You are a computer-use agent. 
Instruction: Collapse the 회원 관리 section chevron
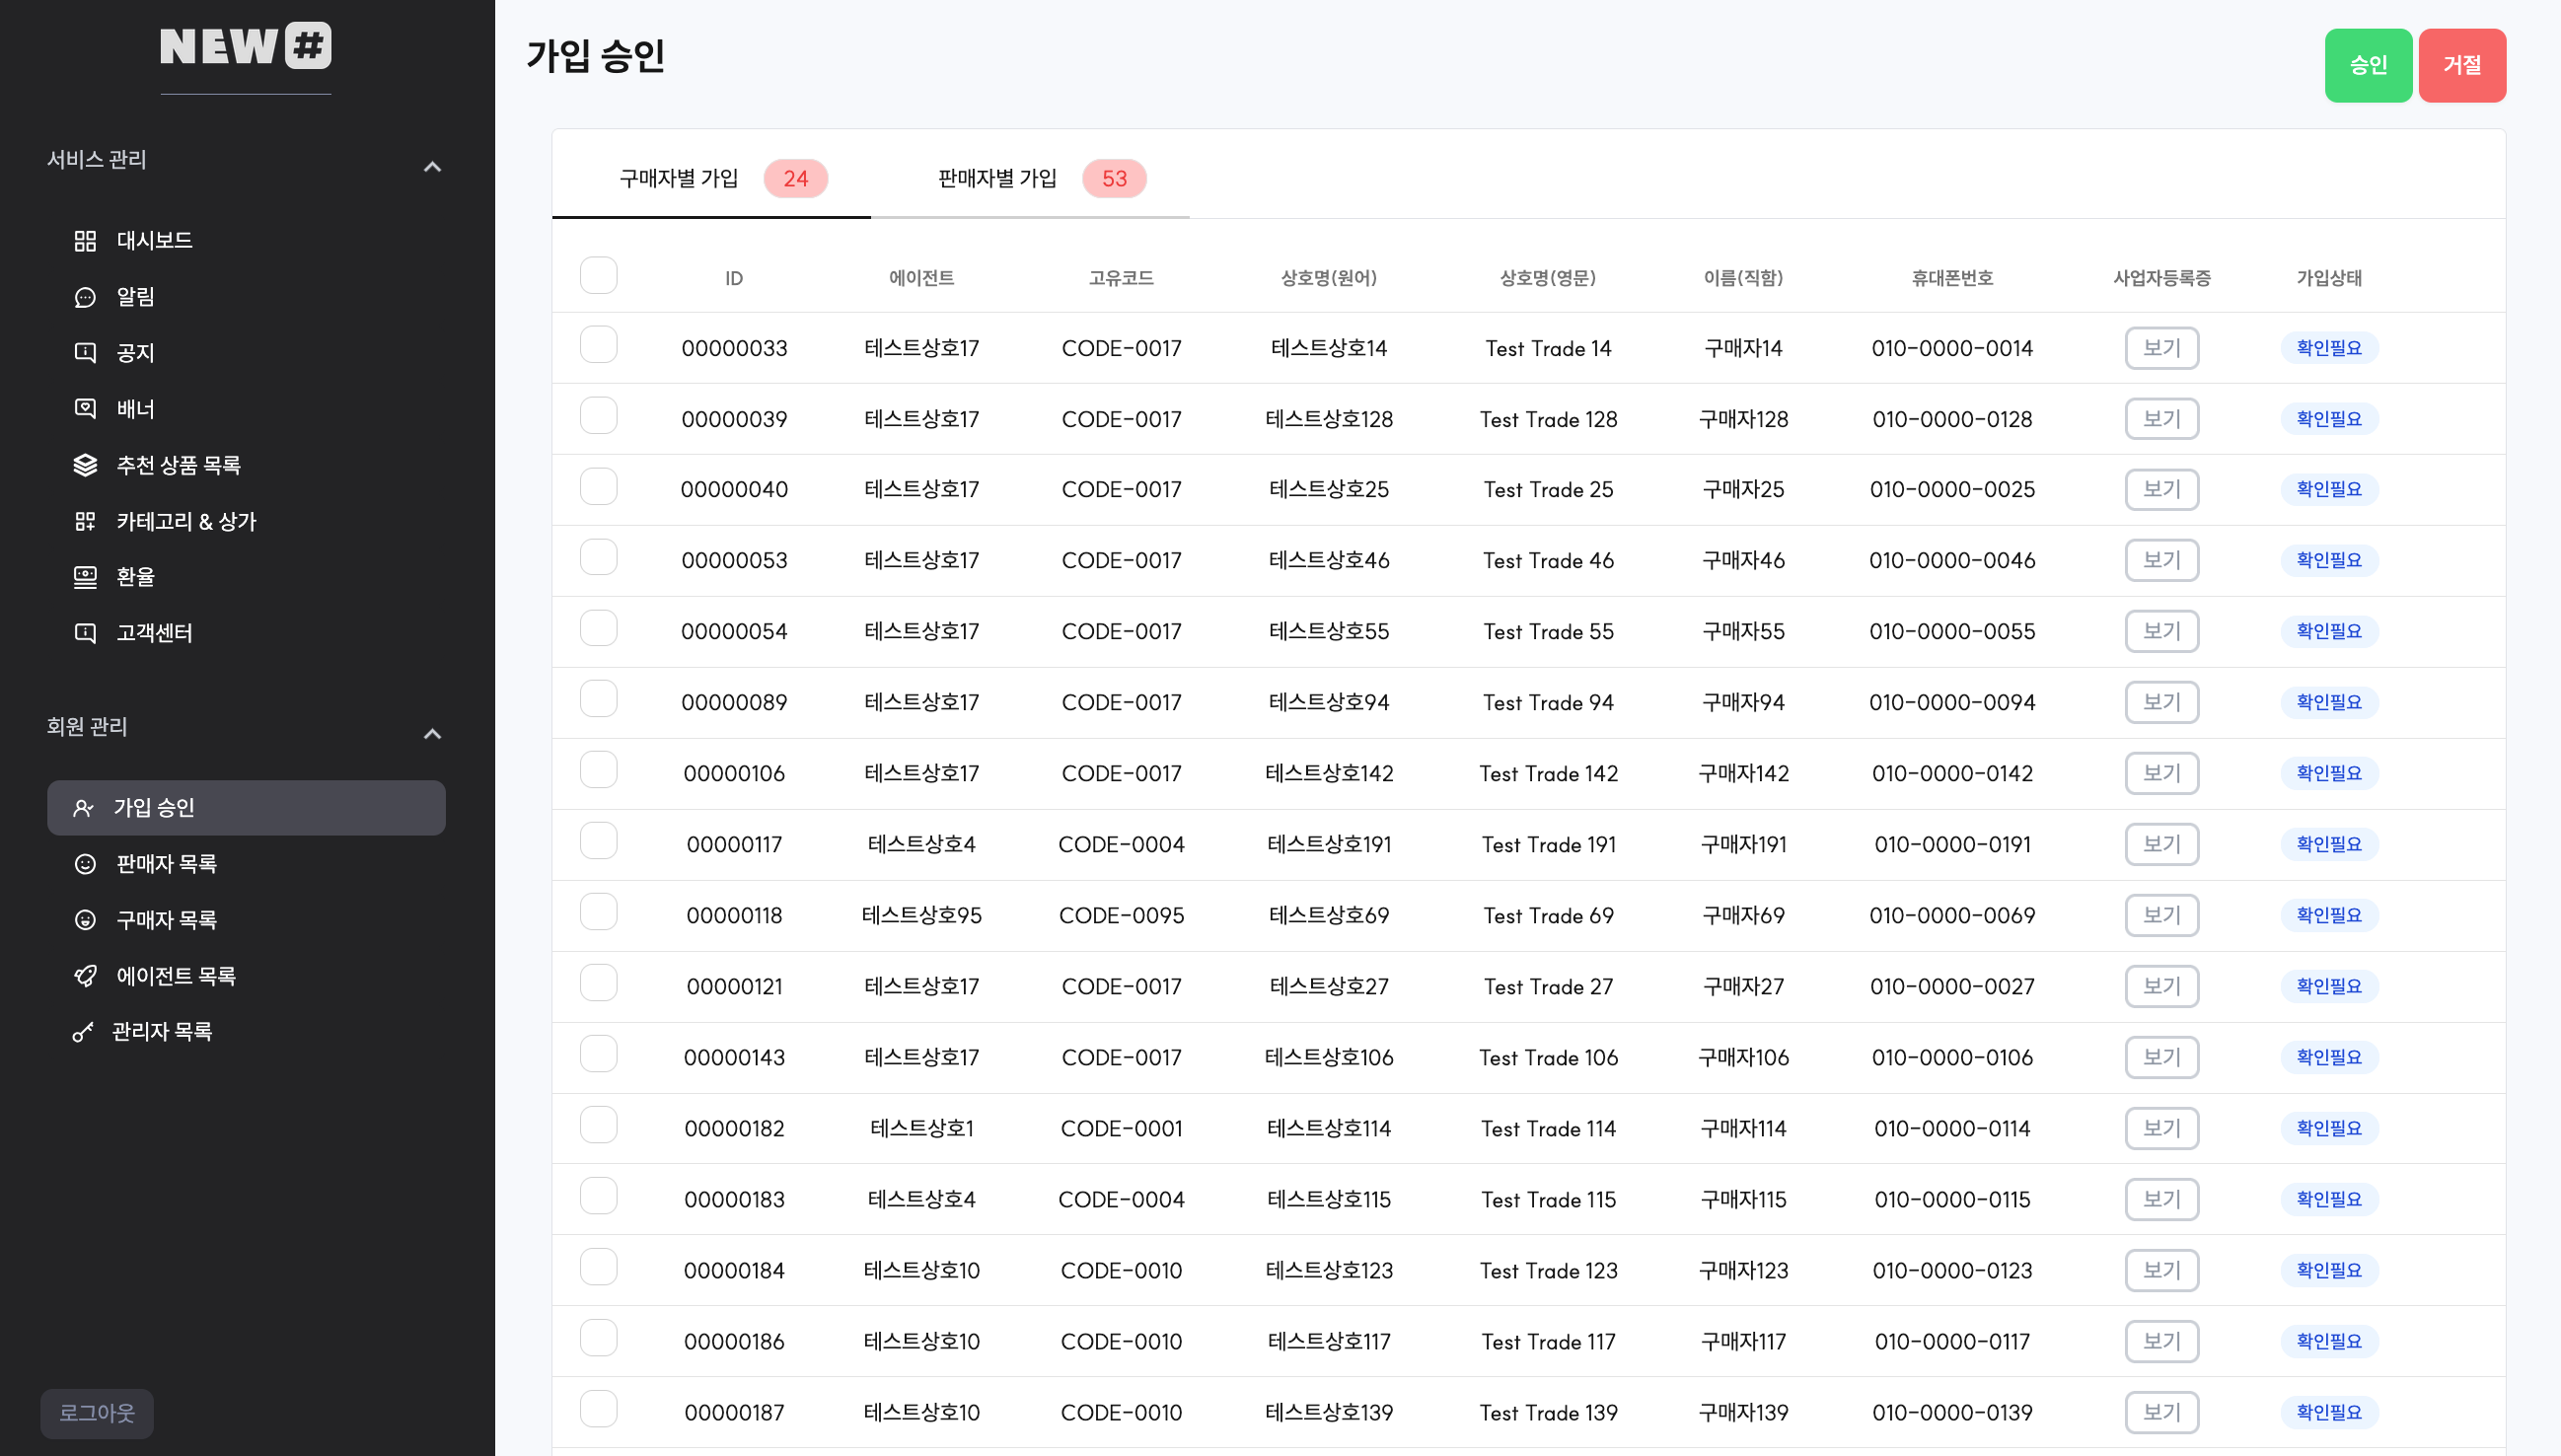[x=432, y=734]
